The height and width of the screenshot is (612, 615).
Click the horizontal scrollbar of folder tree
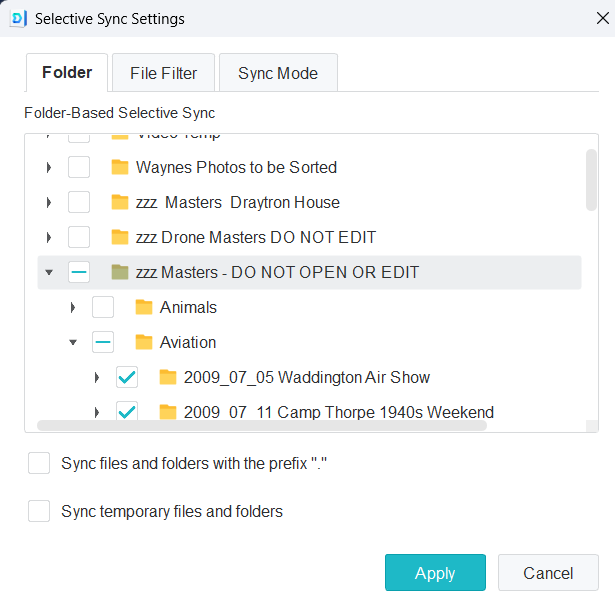coord(262,425)
